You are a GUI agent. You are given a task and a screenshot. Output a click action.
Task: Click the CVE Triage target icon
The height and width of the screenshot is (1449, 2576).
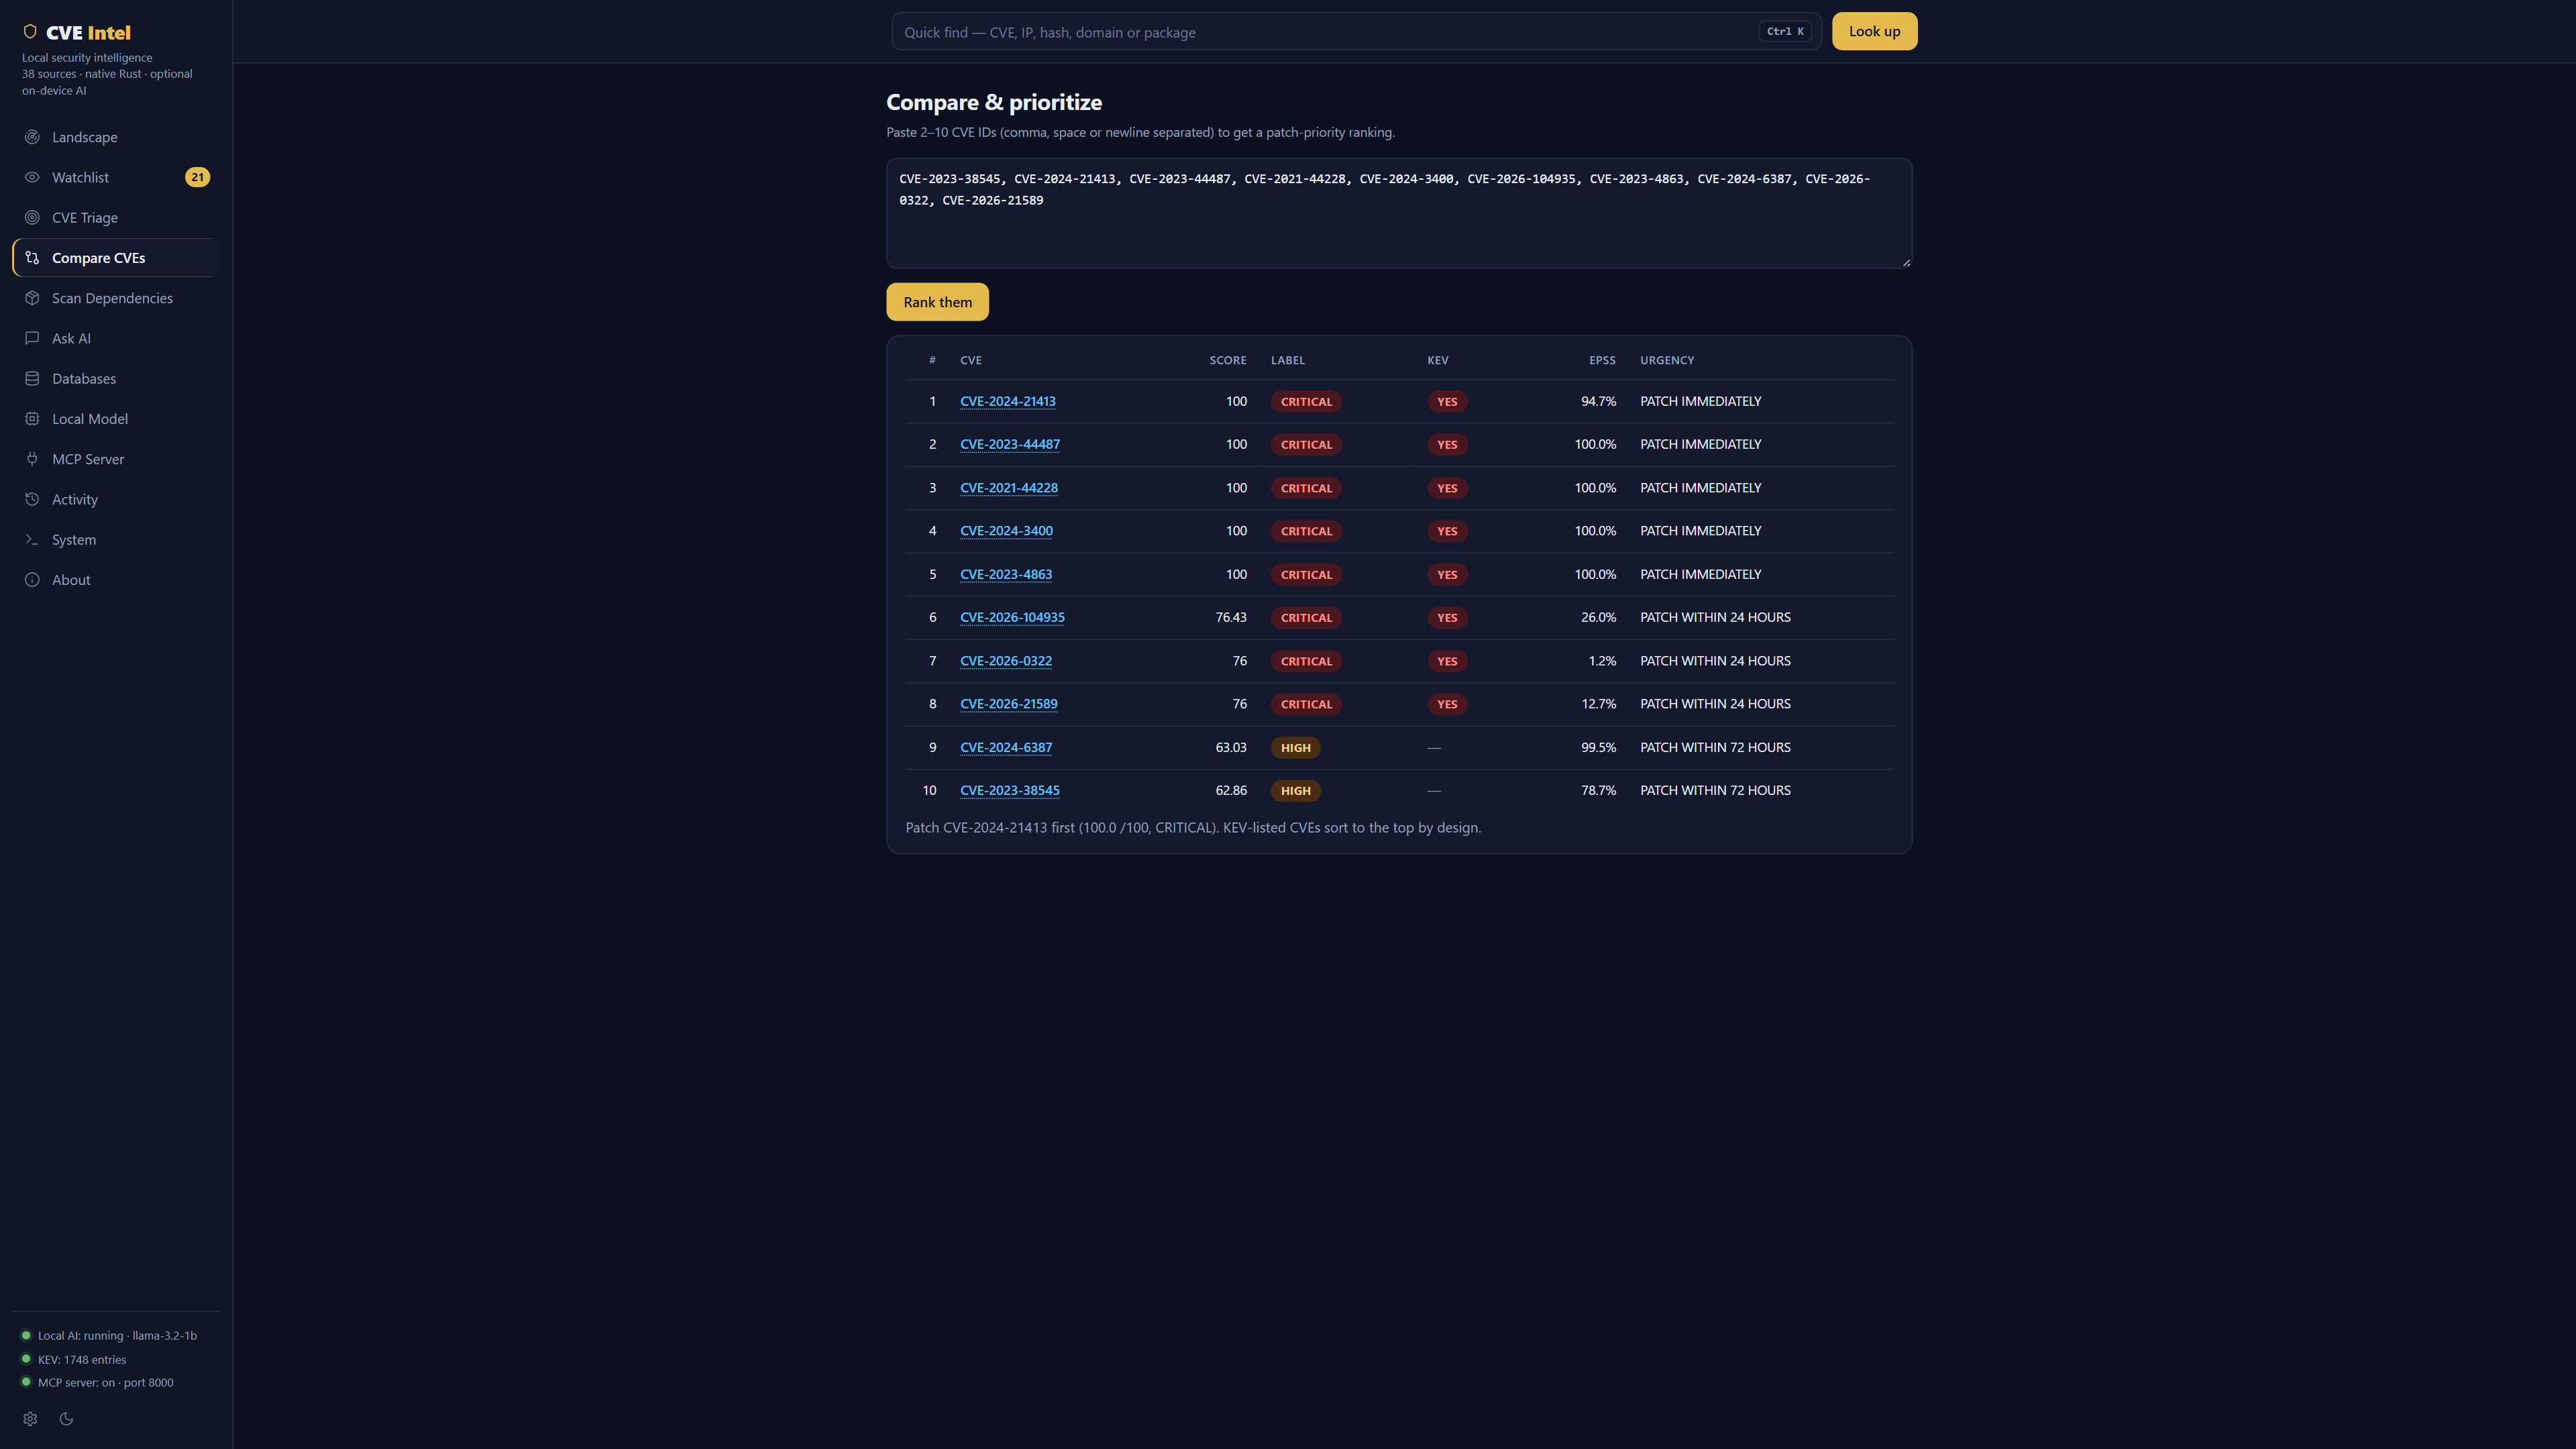click(32, 217)
